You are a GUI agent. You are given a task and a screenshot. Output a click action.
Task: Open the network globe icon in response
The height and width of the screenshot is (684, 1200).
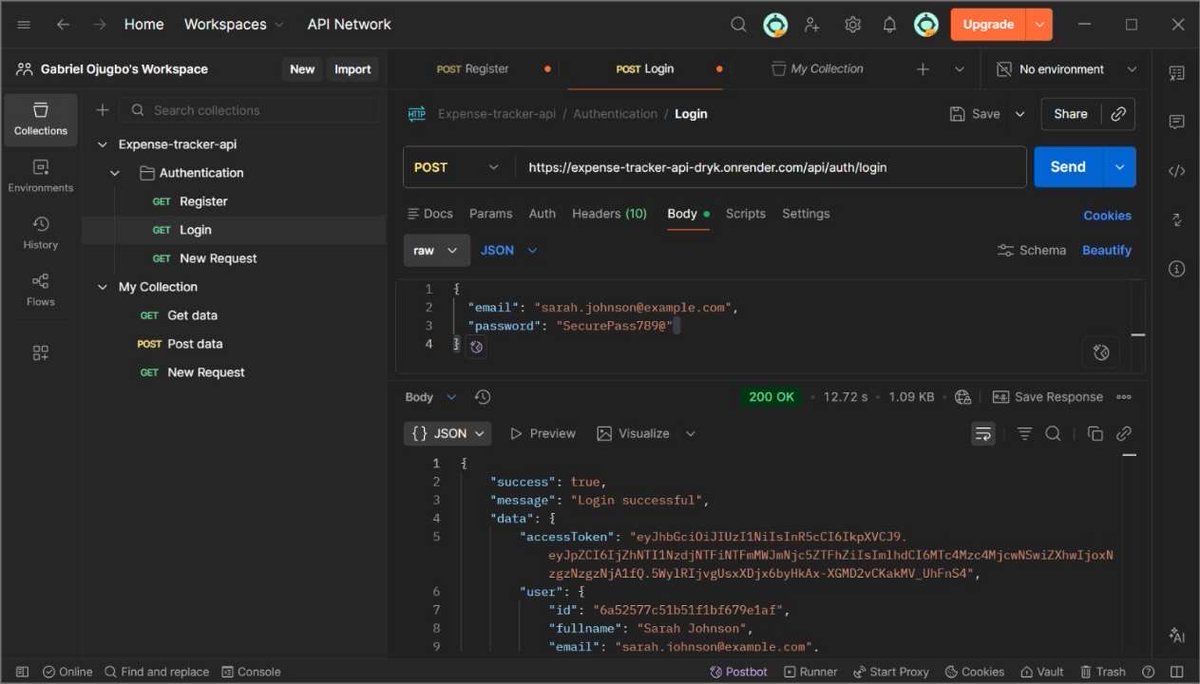coord(963,397)
